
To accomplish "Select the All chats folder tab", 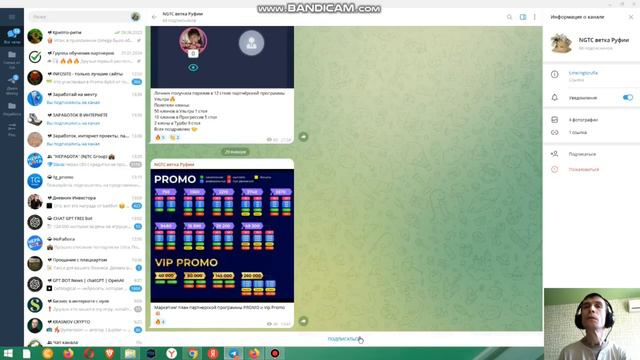I will click(x=12, y=36).
